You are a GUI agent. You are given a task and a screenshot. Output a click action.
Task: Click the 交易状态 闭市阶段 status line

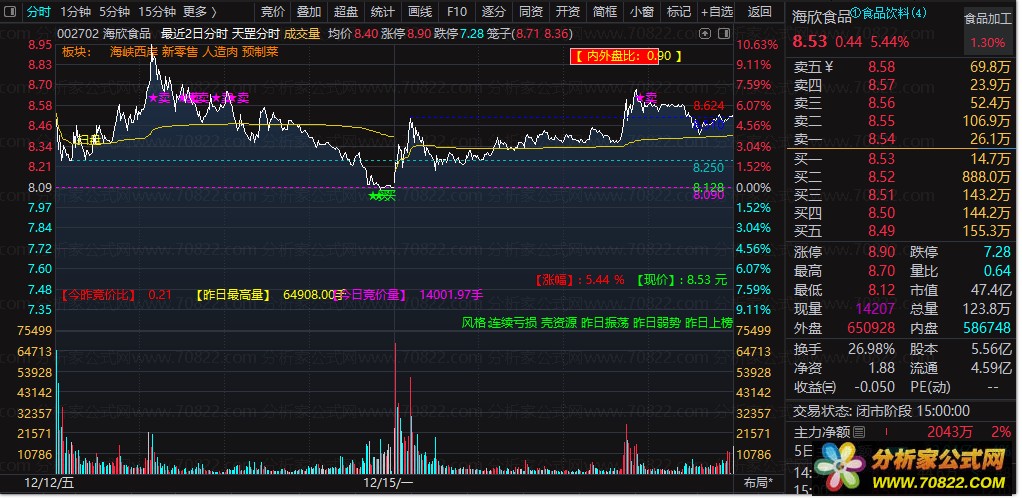(881, 411)
